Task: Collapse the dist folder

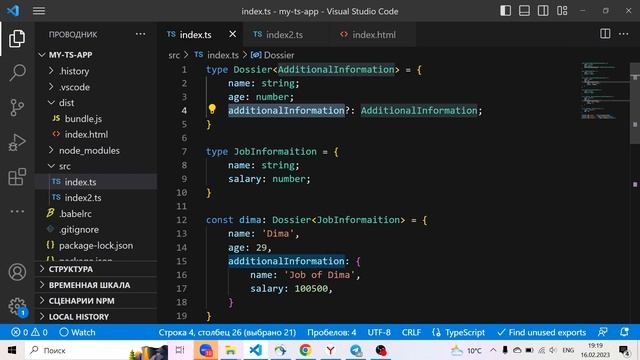Action: coord(96,103)
